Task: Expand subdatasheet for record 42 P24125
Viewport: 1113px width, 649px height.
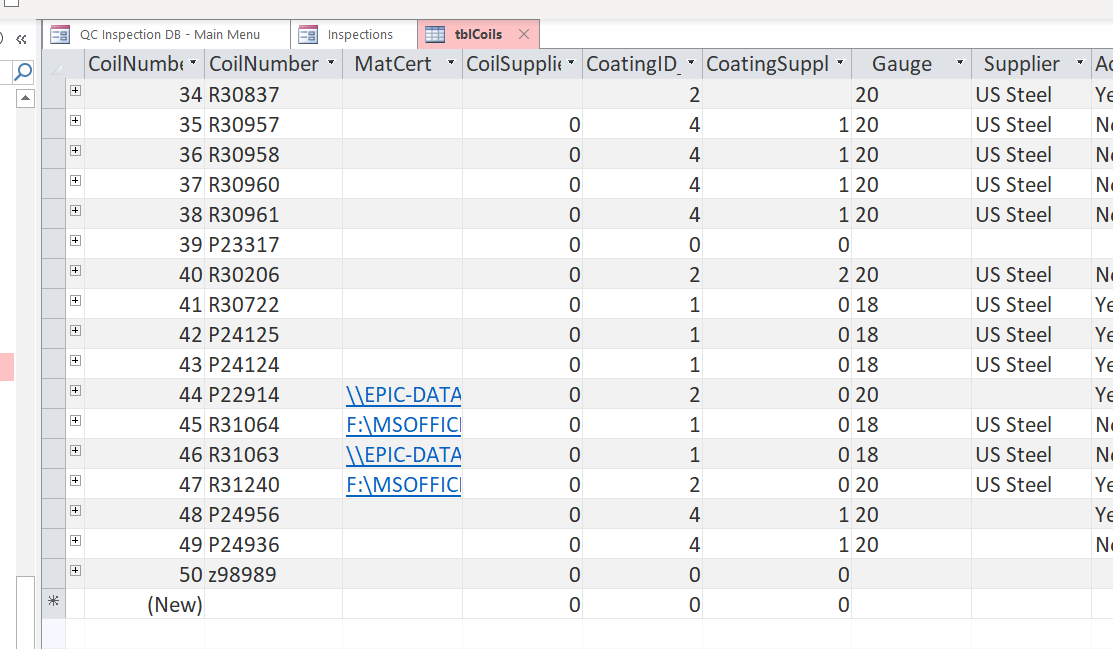Action: 75,330
